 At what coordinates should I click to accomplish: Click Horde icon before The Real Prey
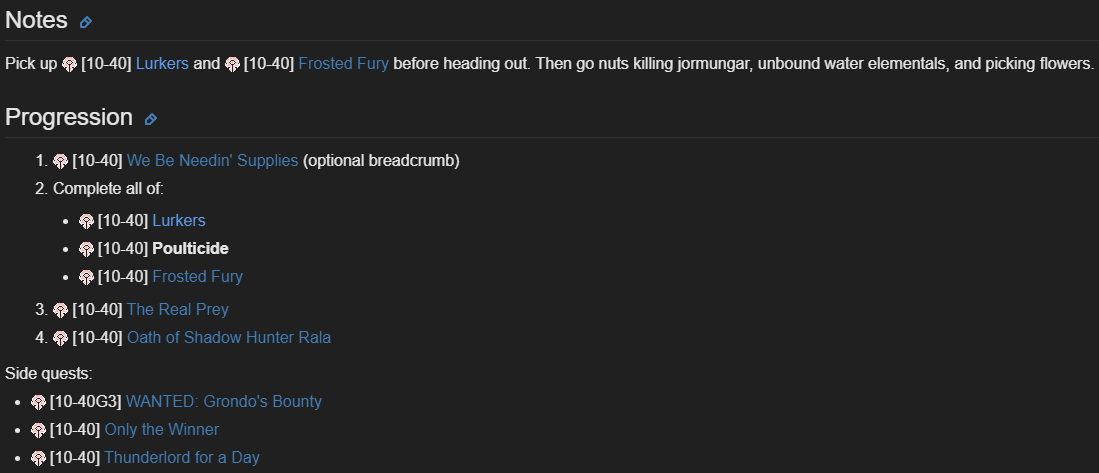point(61,310)
